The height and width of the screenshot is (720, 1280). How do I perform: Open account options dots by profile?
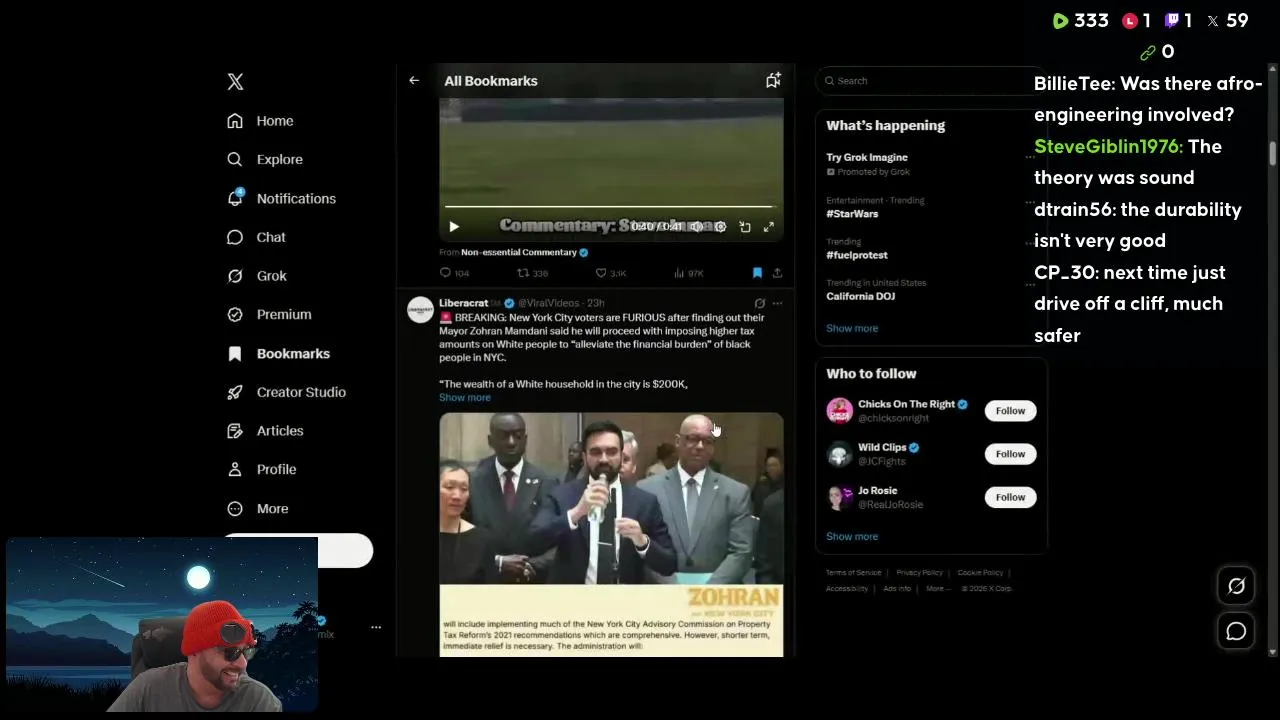pyautogui.click(x=376, y=628)
